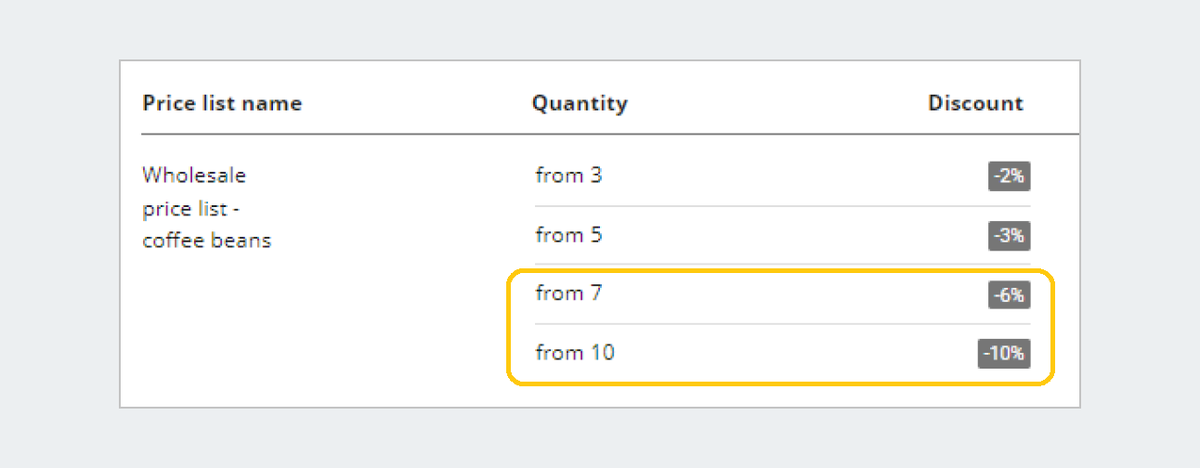Open the Wholesale price list name
Image resolution: width=1200 pixels, height=468 pixels.
(x=194, y=176)
